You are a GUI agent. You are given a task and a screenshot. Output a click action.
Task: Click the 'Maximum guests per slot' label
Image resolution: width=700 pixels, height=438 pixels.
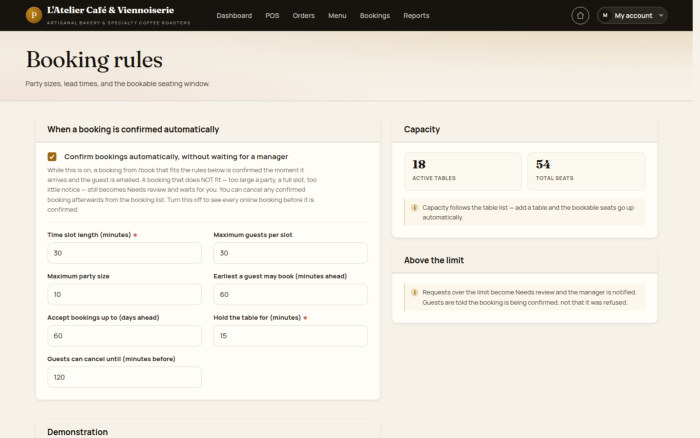coord(253,235)
